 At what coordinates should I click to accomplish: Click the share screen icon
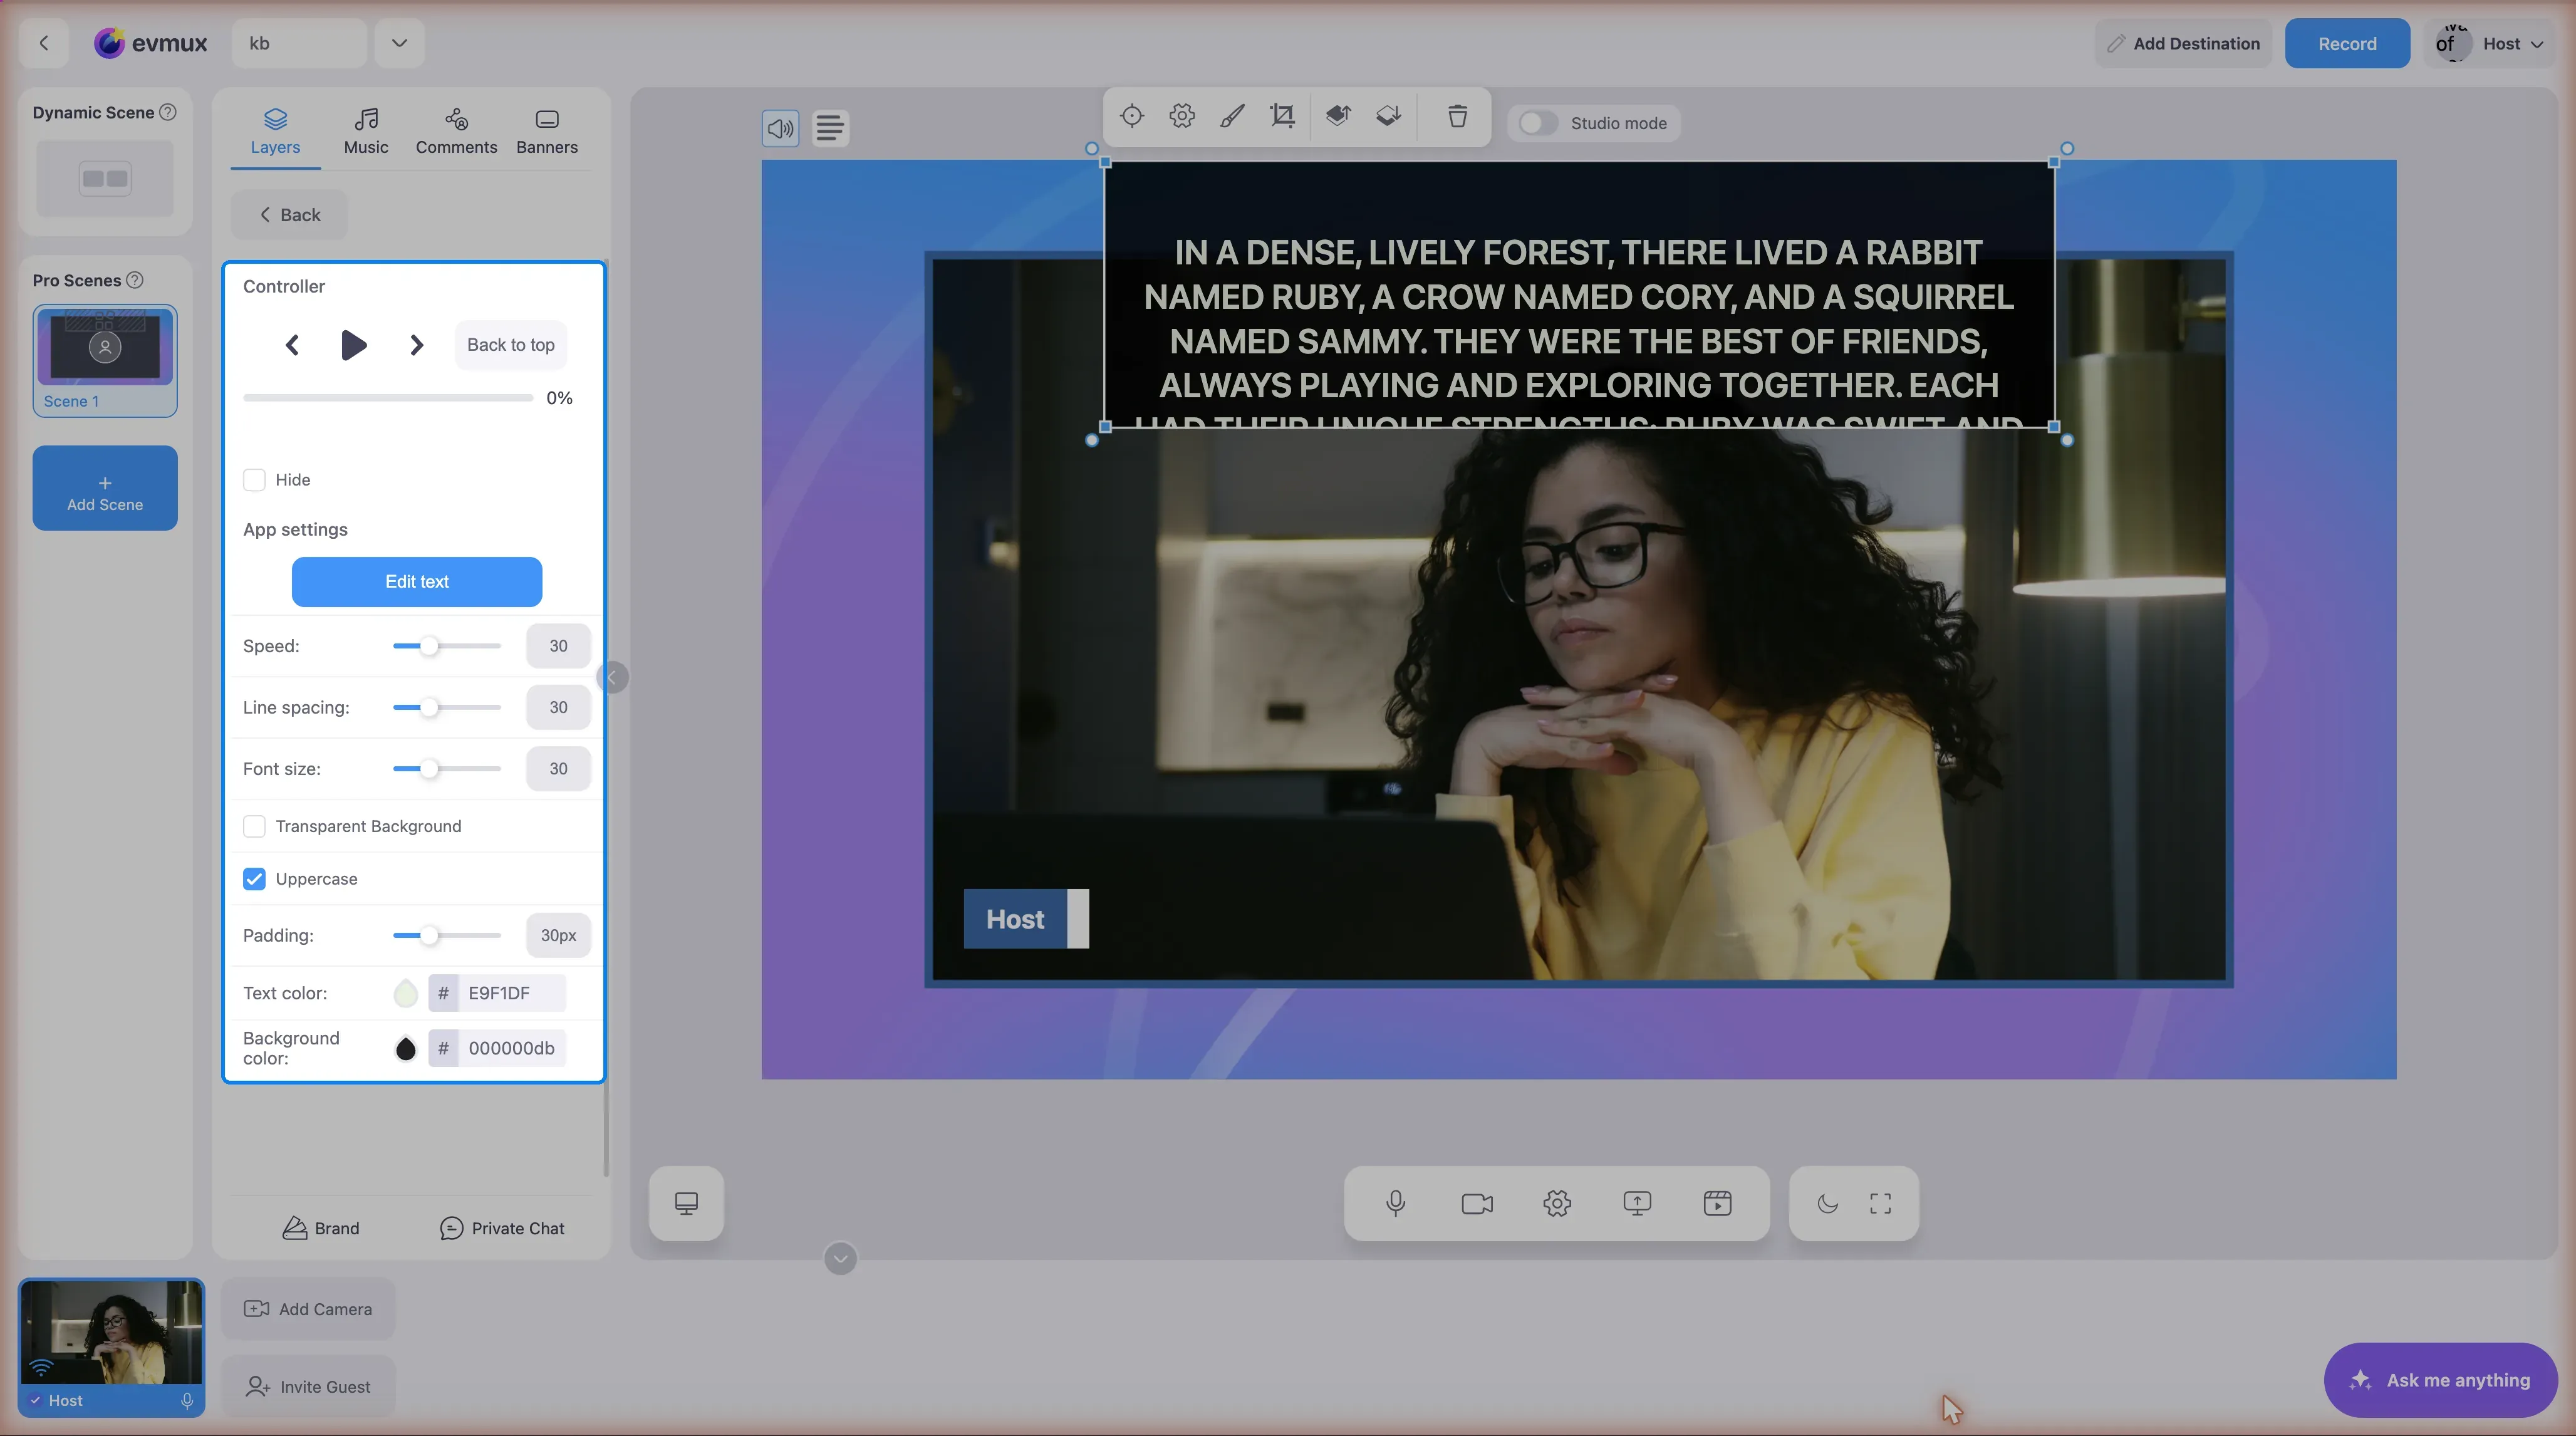pyautogui.click(x=1637, y=1203)
